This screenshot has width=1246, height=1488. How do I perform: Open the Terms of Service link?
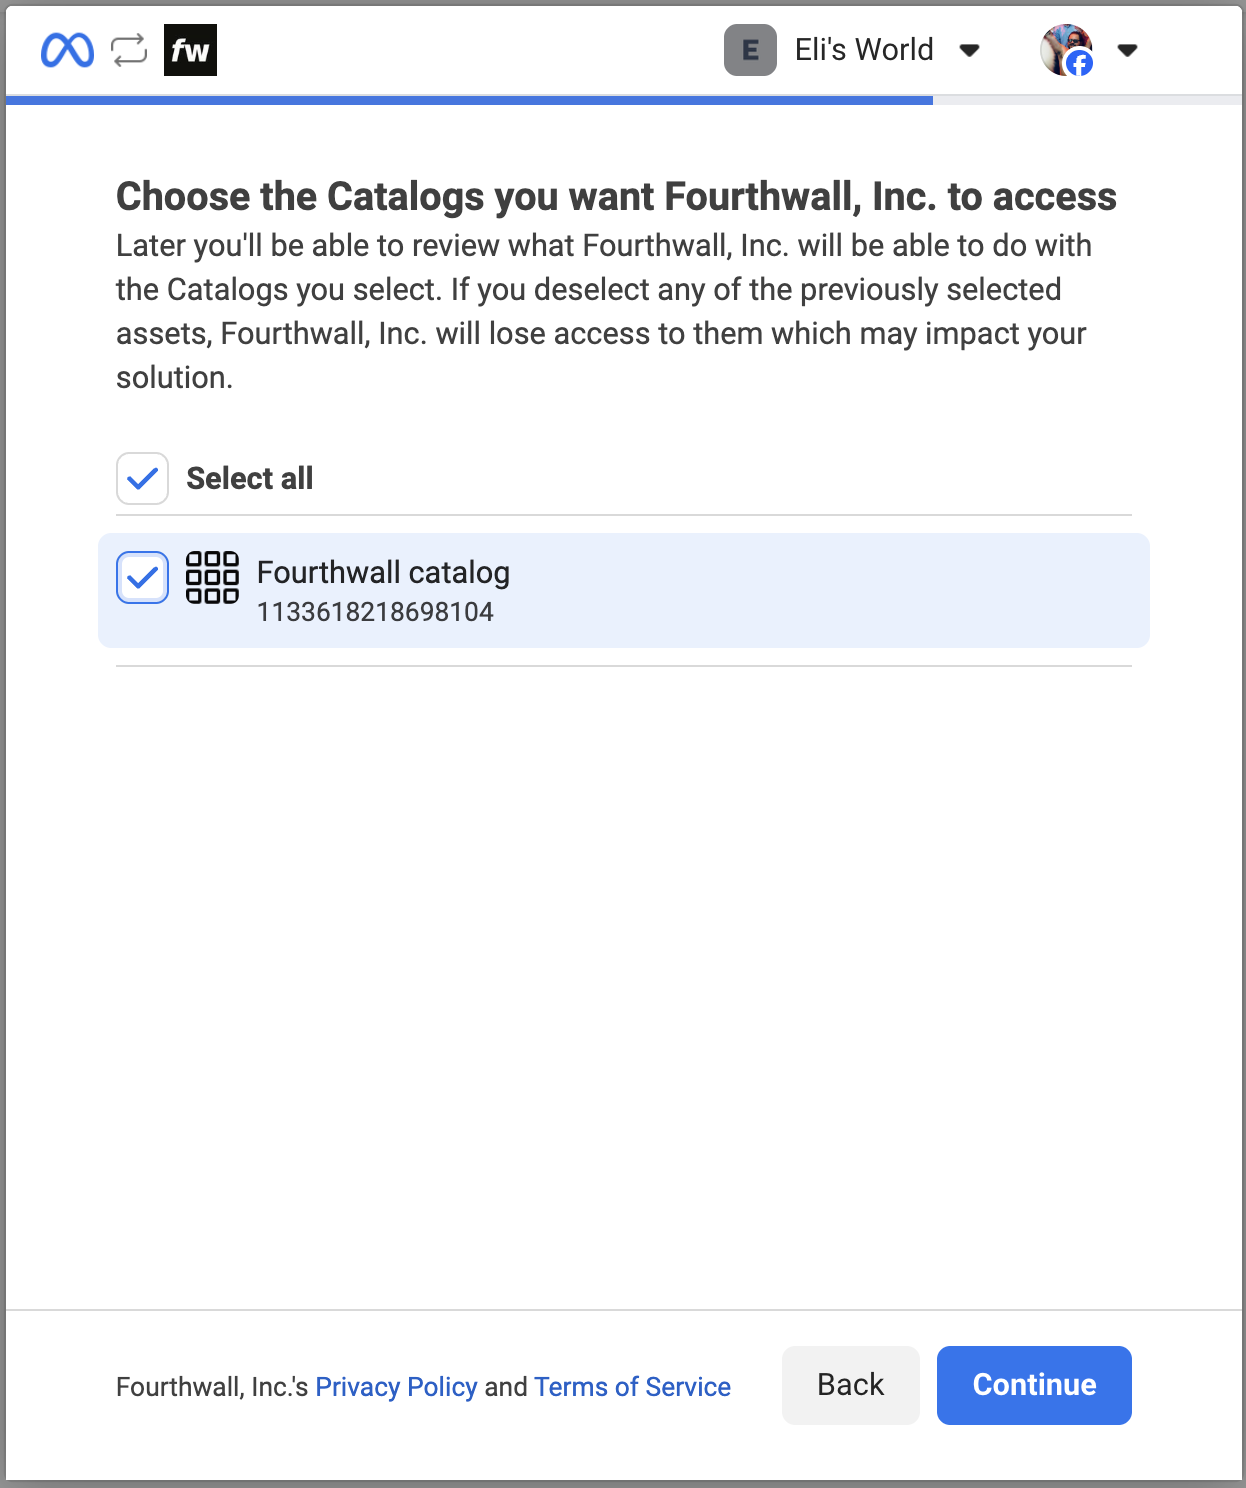(x=632, y=1387)
